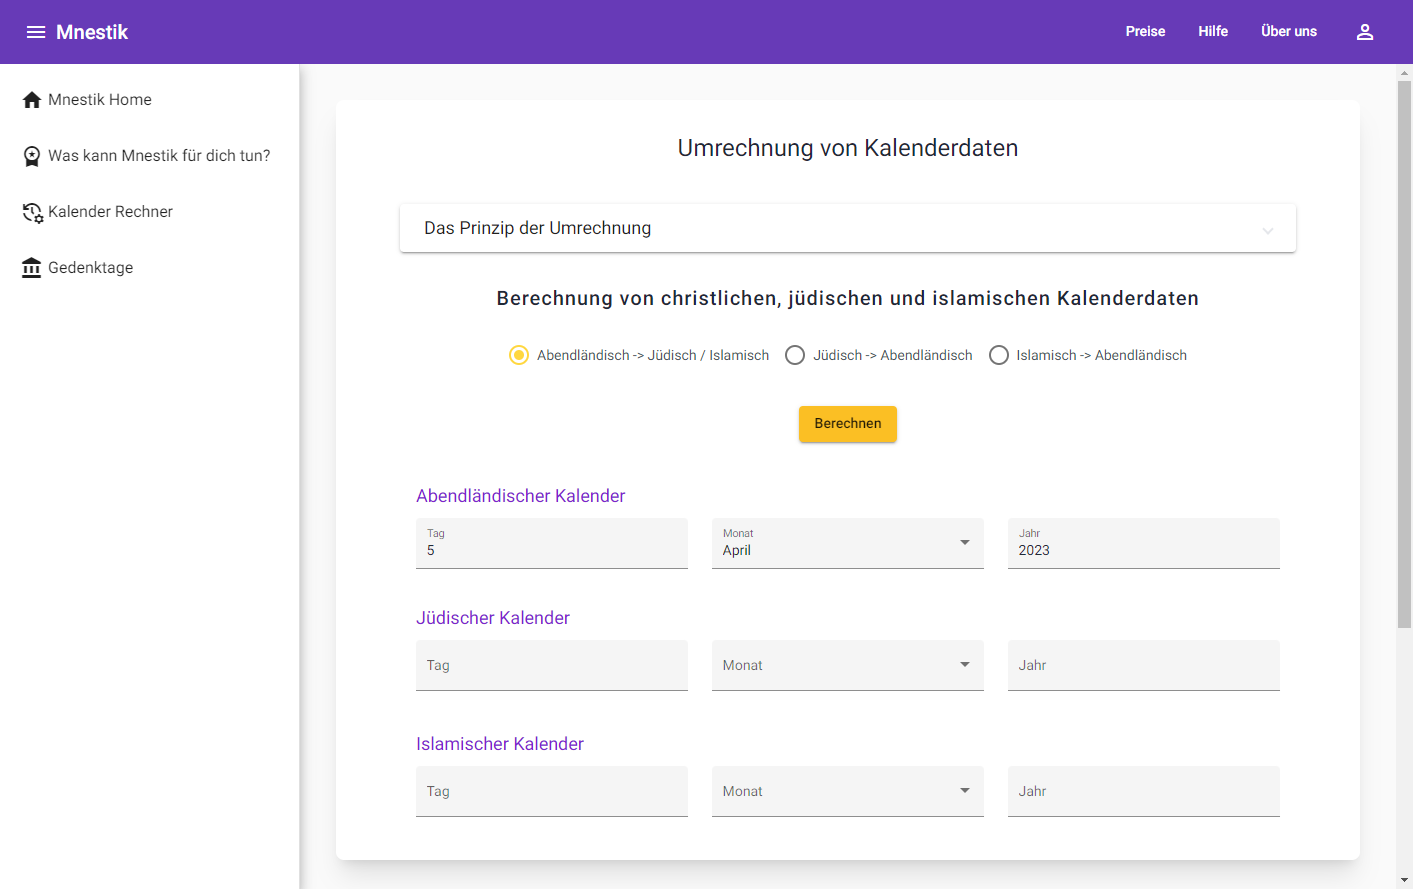
Task: Select Islamisch -> Abendländisch radio button
Action: tap(999, 355)
